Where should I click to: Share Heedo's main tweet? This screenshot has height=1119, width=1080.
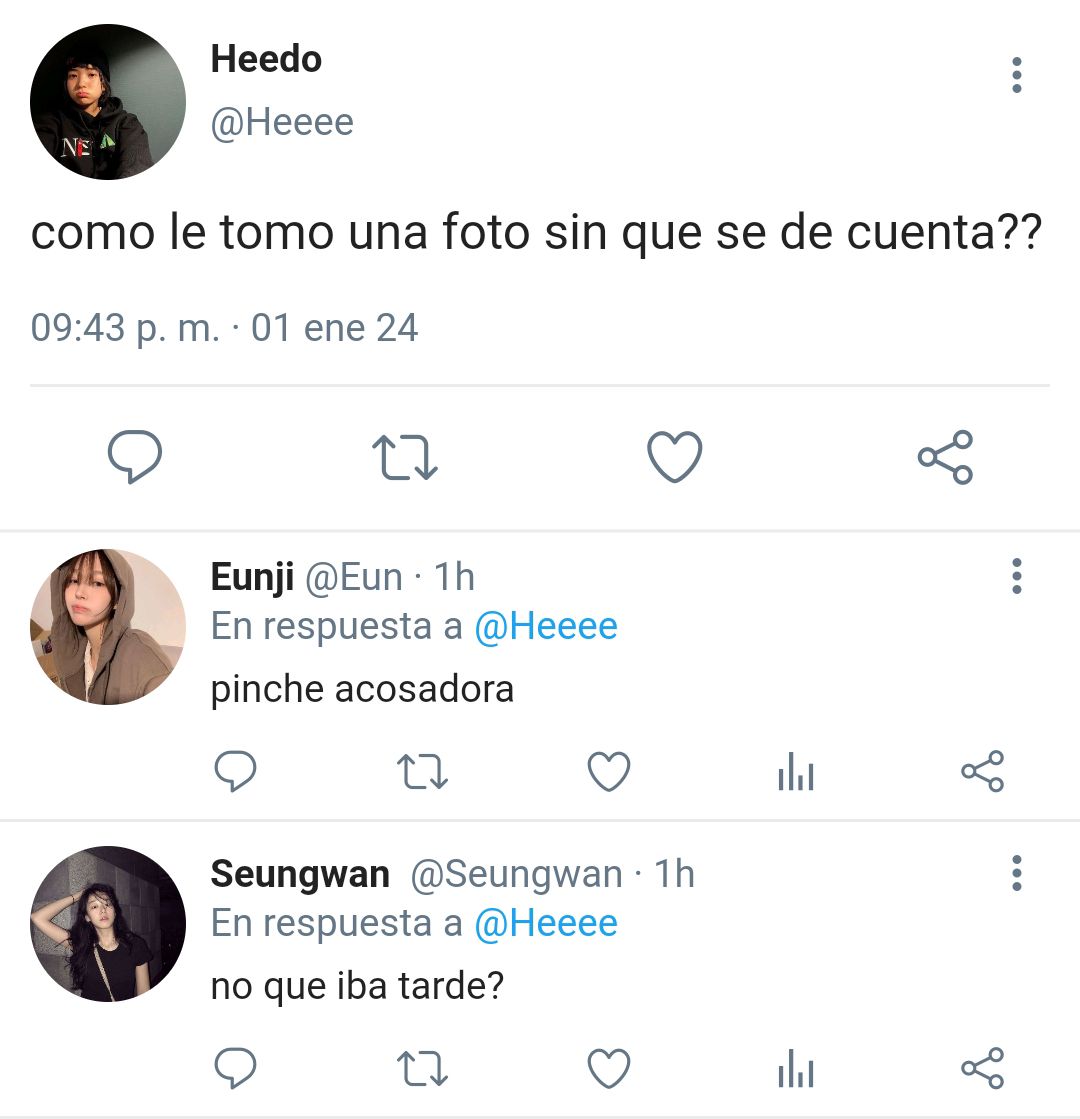945,457
